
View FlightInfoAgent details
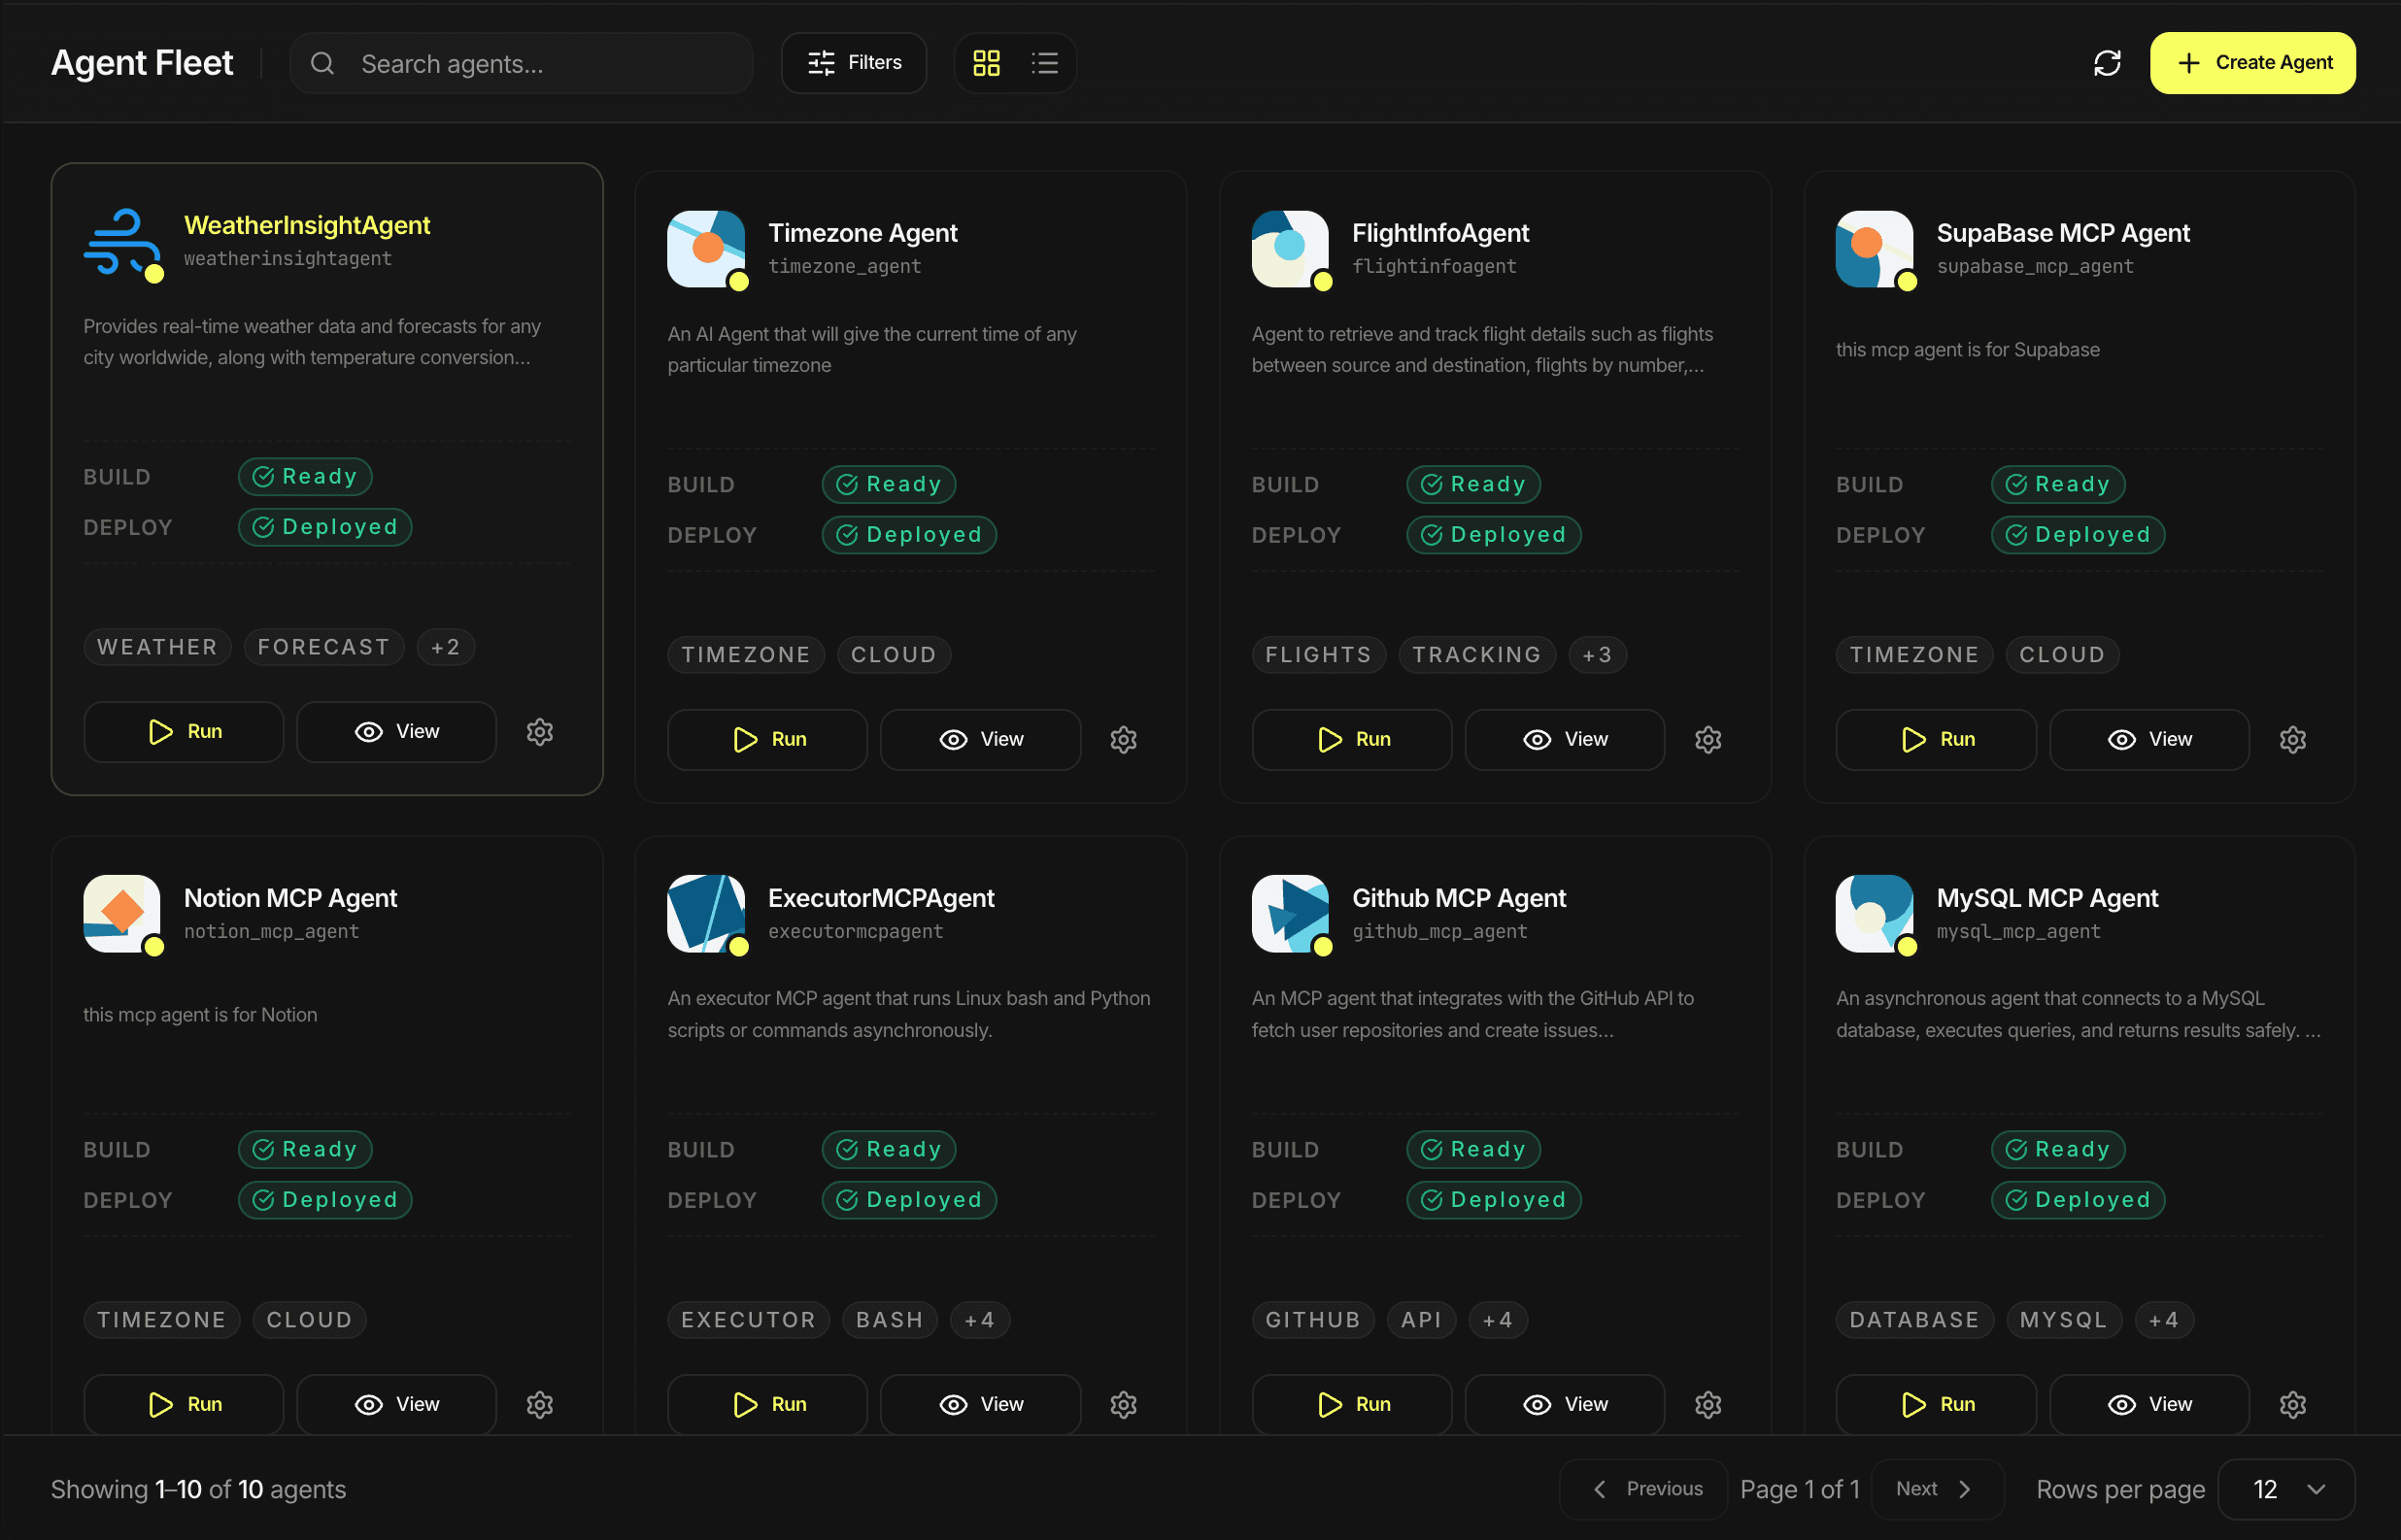pos(1565,740)
